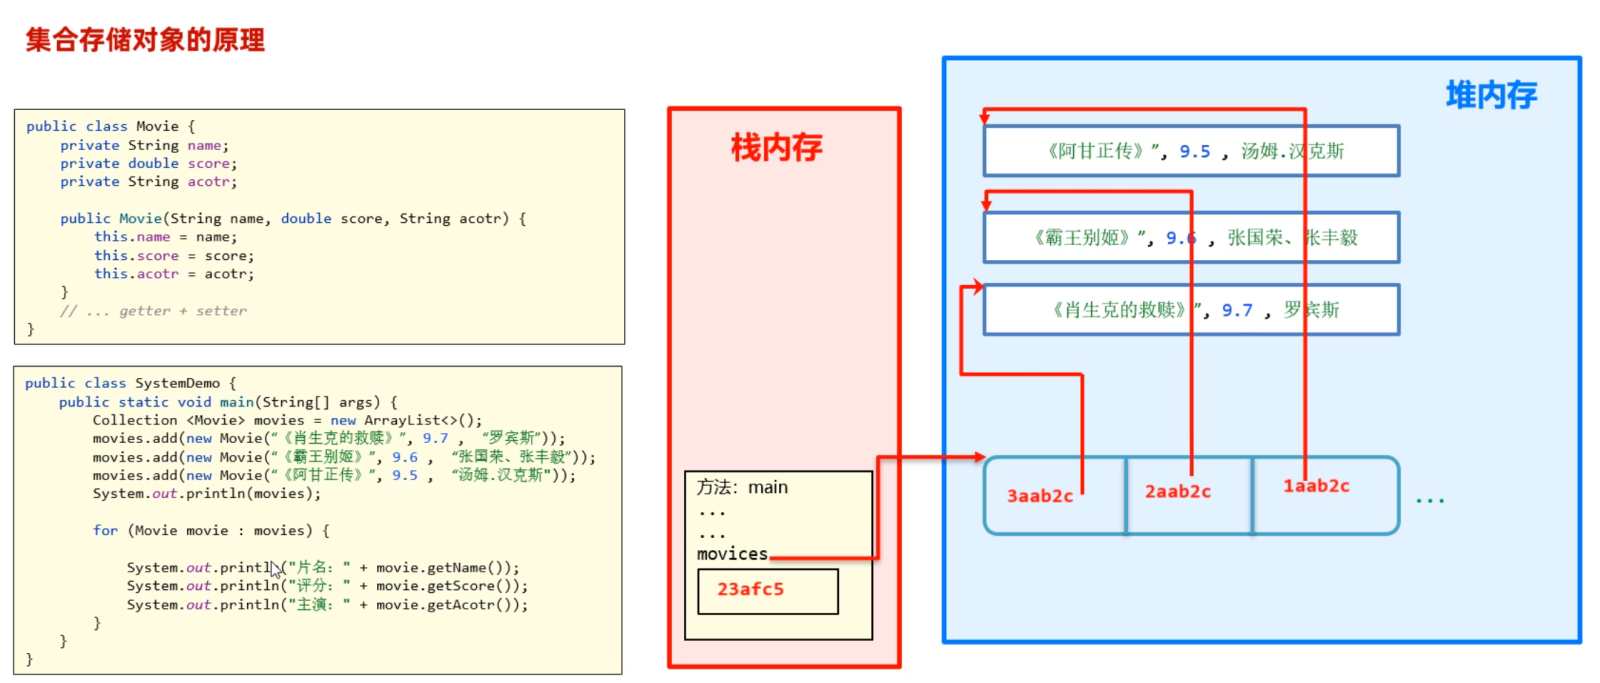Click the 'for (Movie movie : movies)' line
Viewport: 1600px width, 683px height.
[211, 531]
